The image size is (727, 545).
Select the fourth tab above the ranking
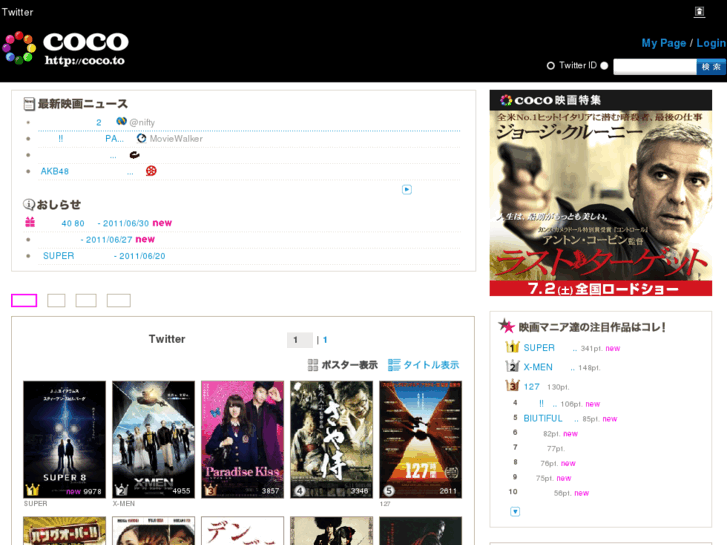(119, 301)
